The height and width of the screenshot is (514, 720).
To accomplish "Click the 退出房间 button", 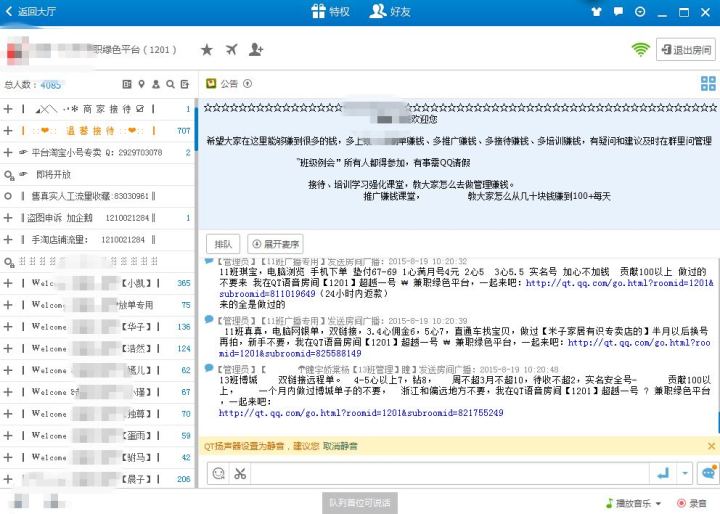I will point(685,49).
